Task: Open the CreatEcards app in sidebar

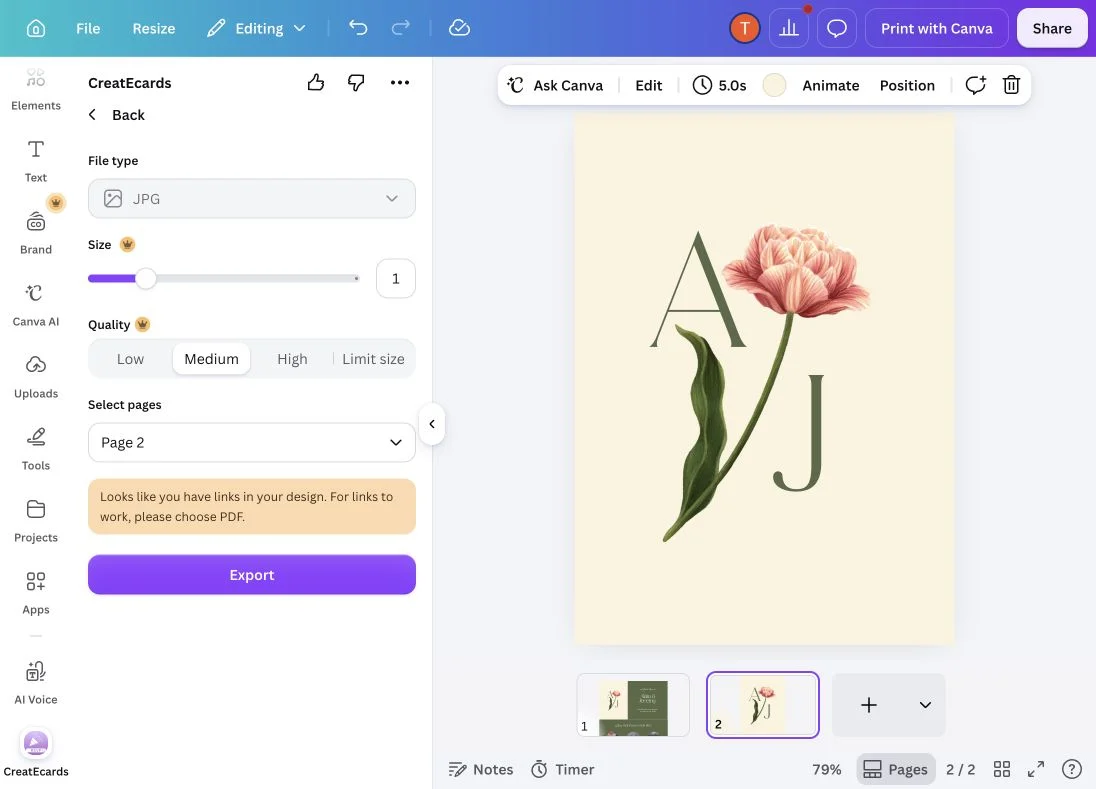Action: 36,753
